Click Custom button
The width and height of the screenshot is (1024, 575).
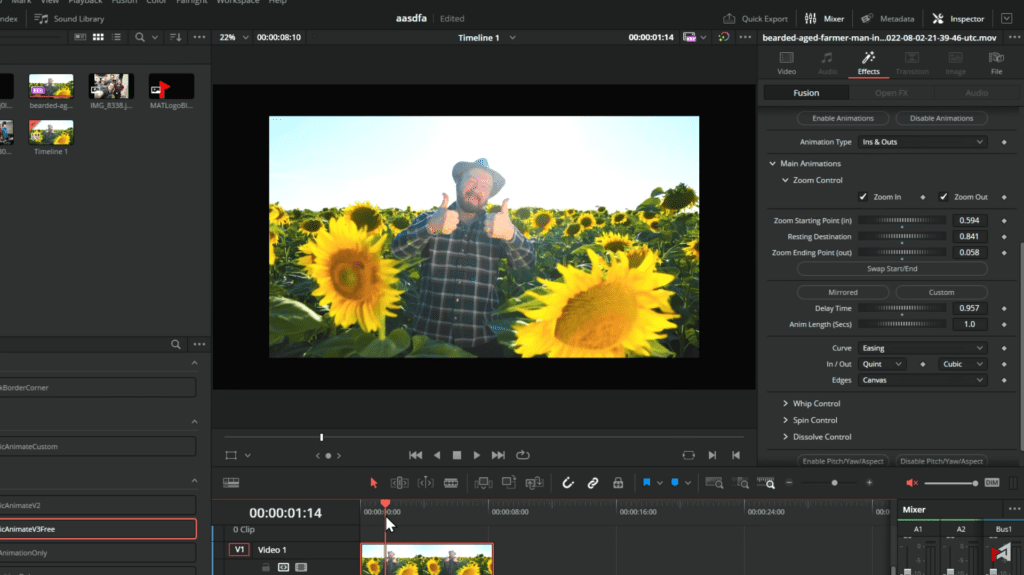(941, 292)
